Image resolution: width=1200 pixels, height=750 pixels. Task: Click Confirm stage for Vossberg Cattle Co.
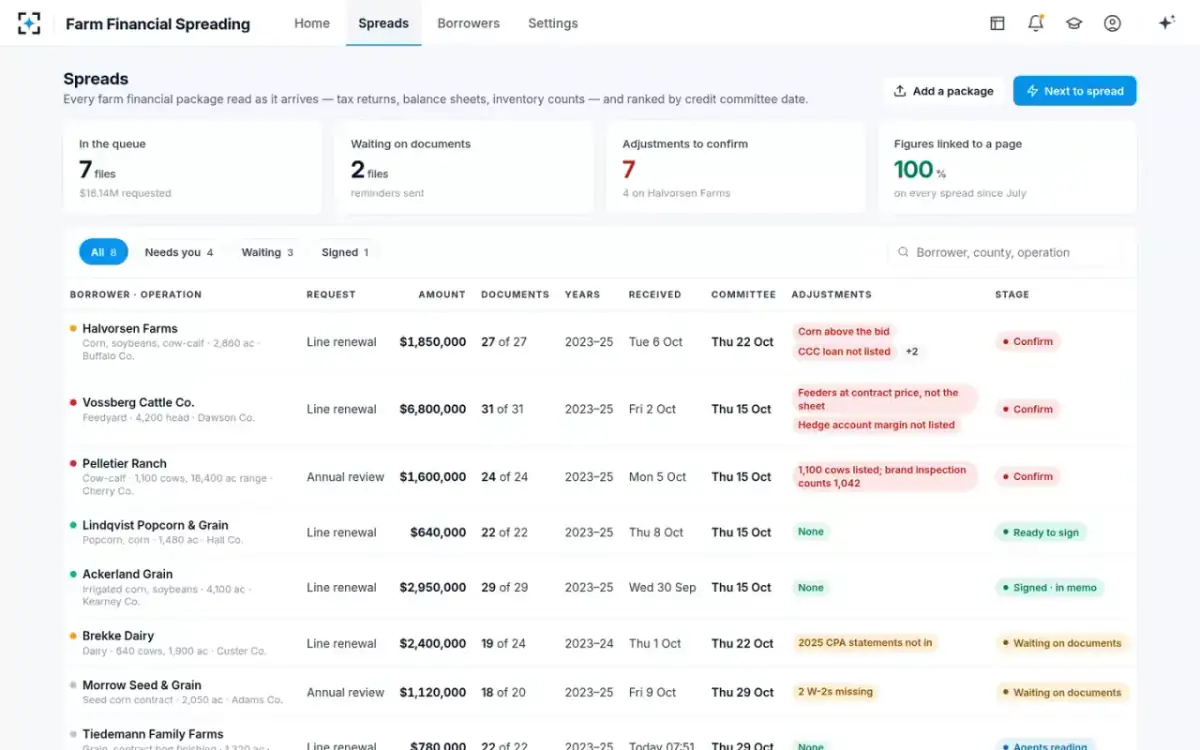[1027, 409]
